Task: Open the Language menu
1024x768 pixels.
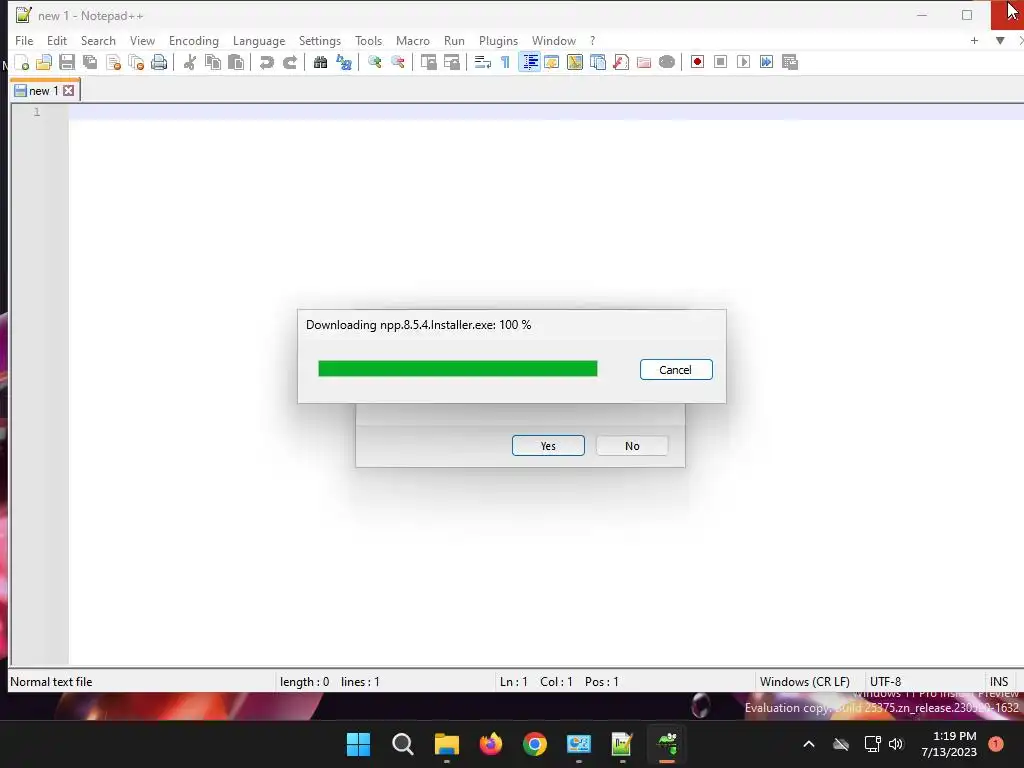Action: [259, 40]
